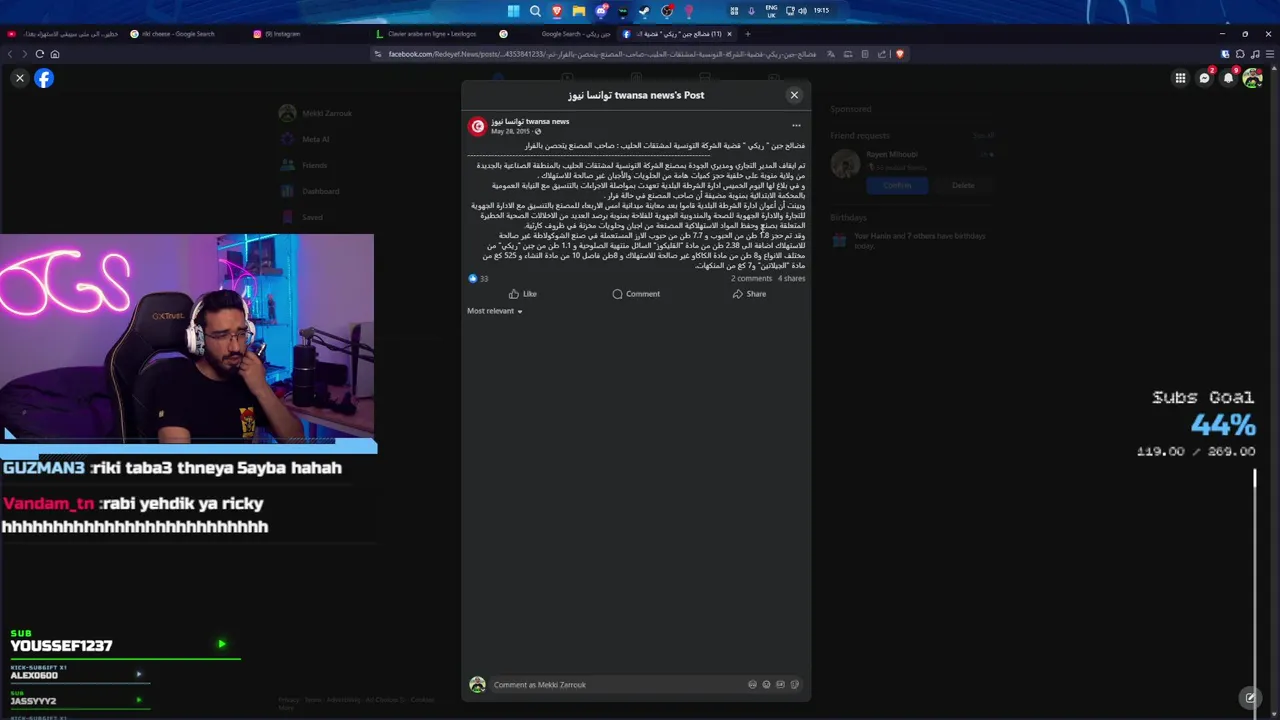Open Windows taskbar search

click(x=535, y=11)
